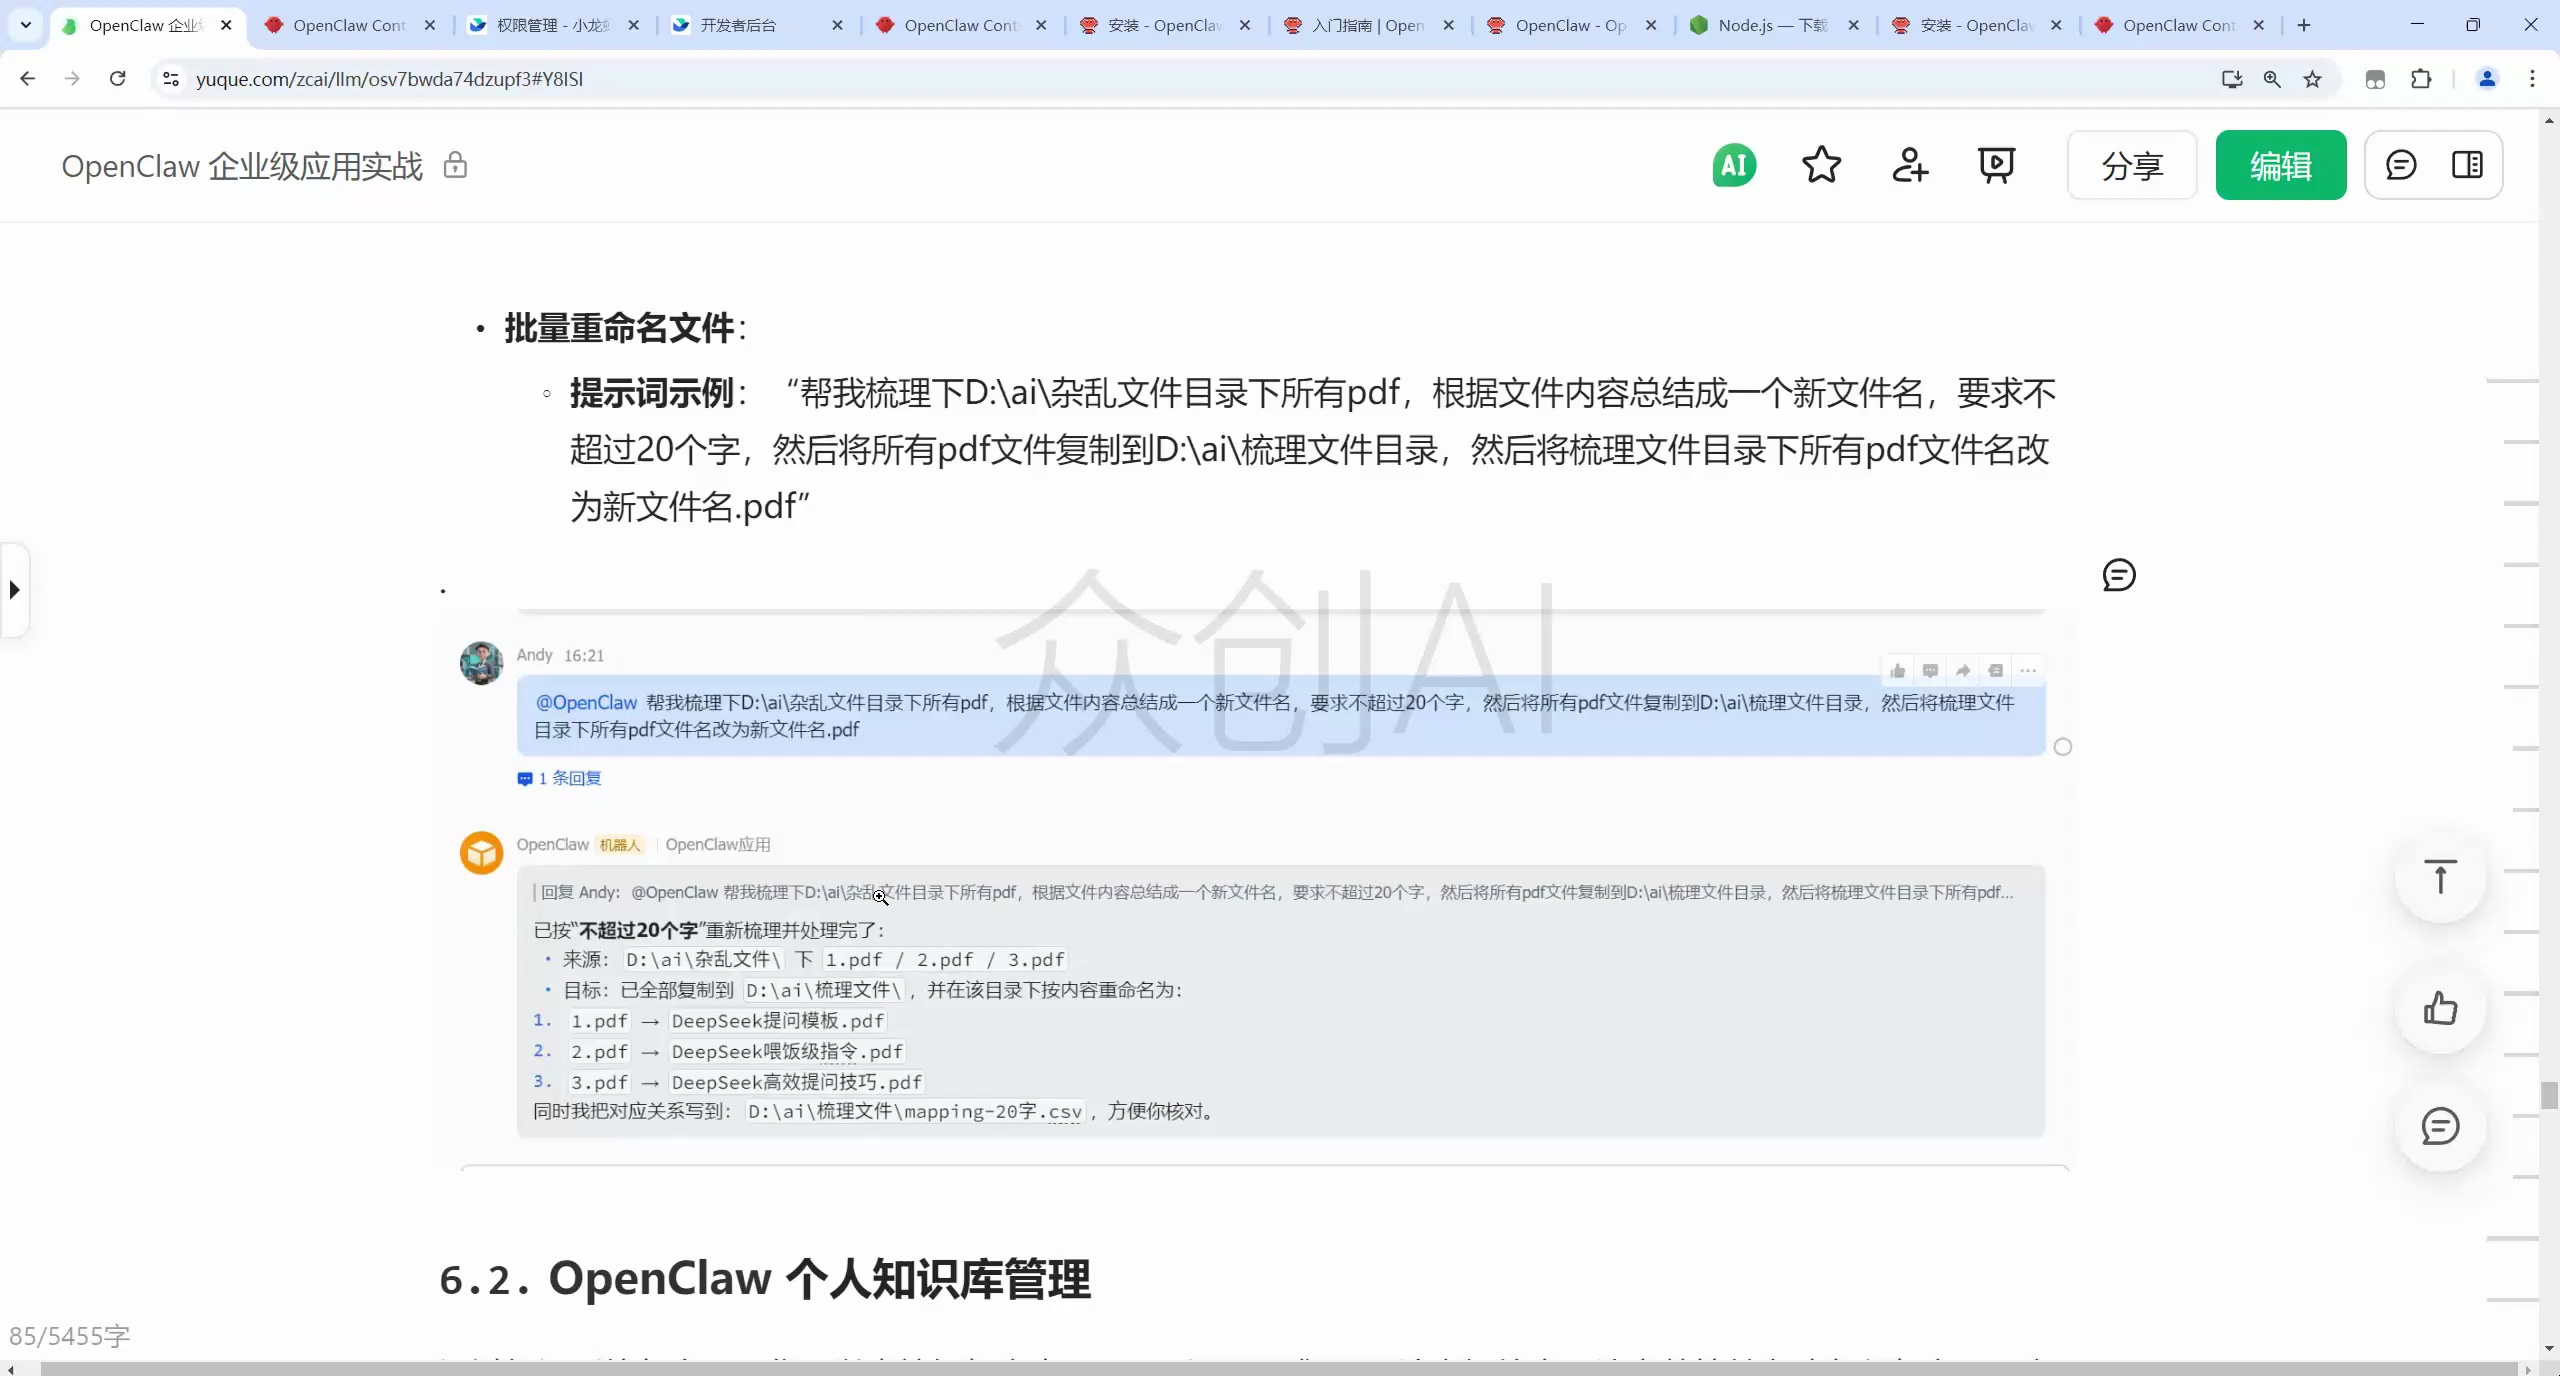Reload the page
This screenshot has height=1376, width=2560.
[118, 78]
